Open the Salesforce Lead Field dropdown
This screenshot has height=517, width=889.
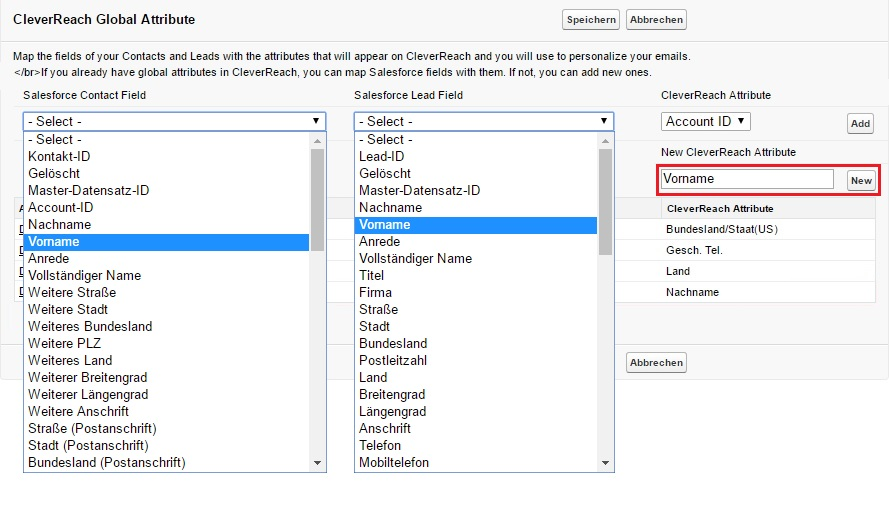point(484,121)
